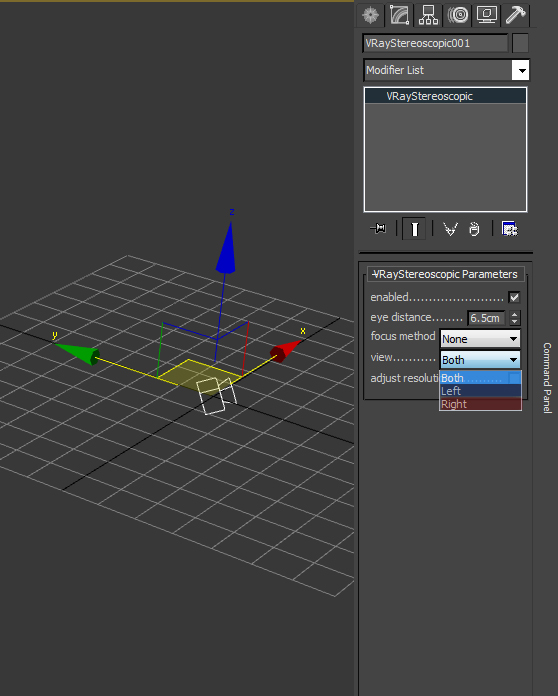The width and height of the screenshot is (558, 696).
Task: Open Configure Modifier Sets icon
Action: pyautogui.click(x=509, y=229)
